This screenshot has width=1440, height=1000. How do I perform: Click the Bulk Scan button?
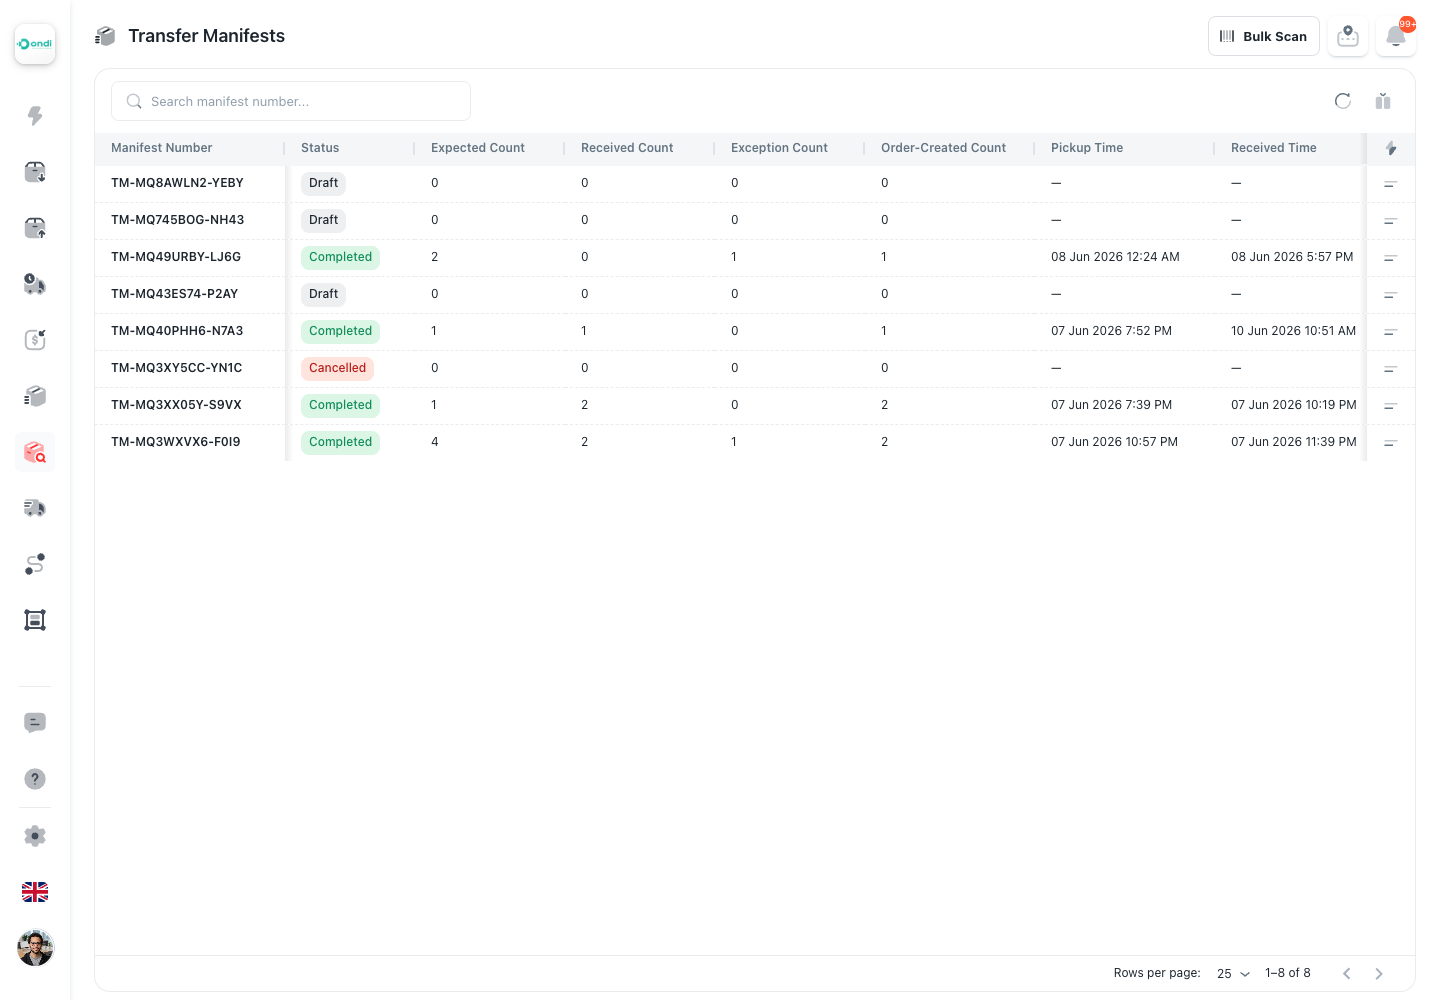1264,36
